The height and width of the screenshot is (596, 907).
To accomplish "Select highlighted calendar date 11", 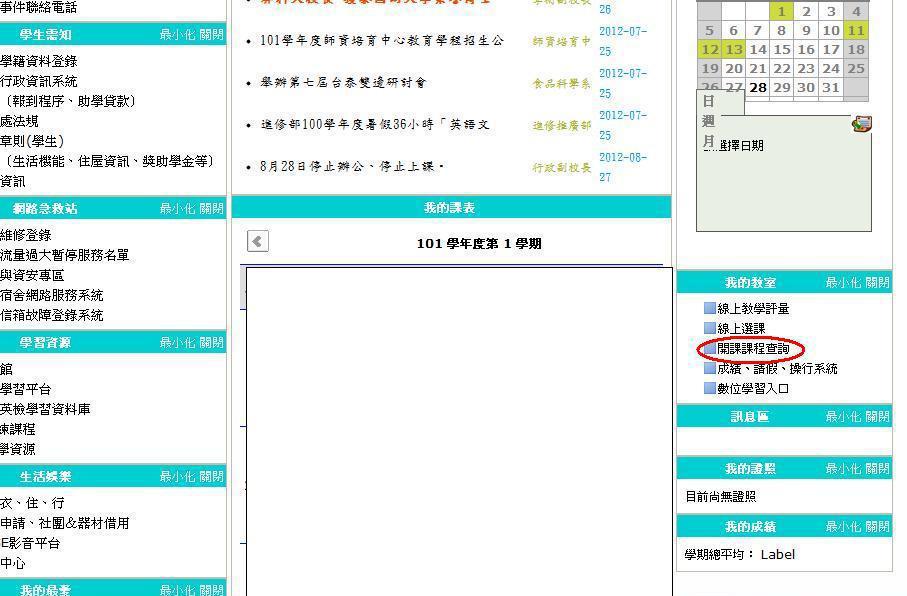I will [856, 30].
